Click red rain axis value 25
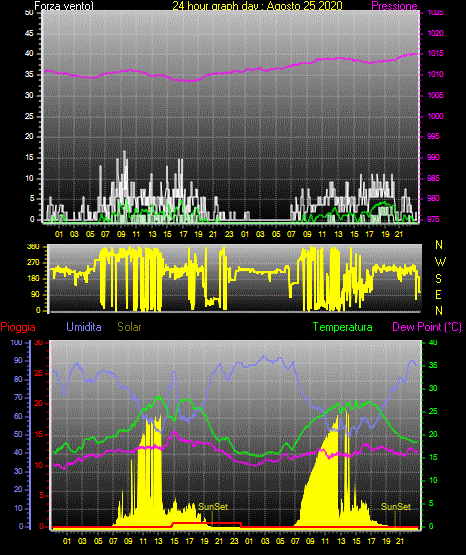 pyautogui.click(x=38, y=373)
